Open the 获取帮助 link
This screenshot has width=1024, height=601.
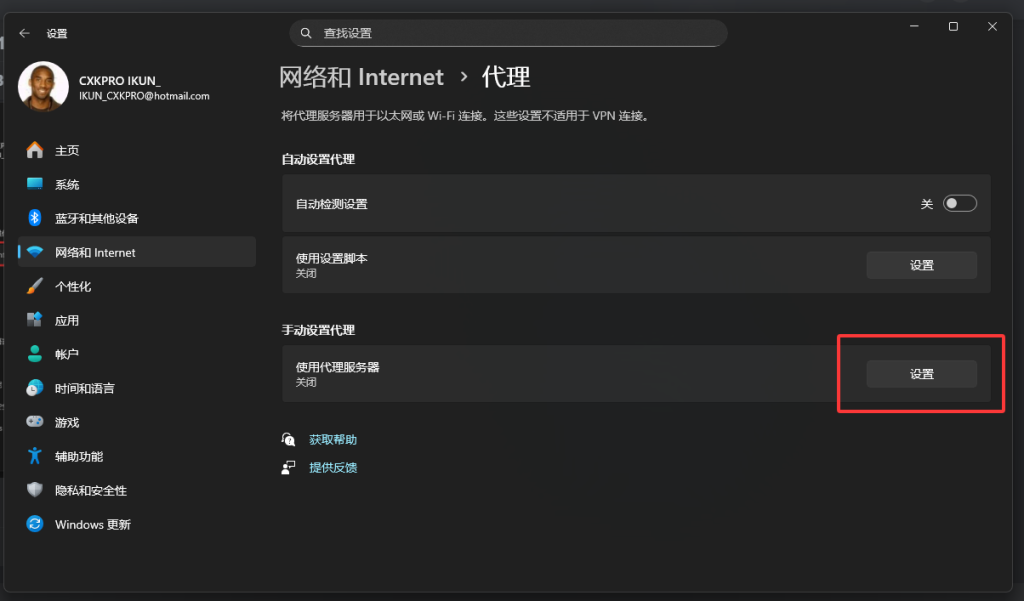333,440
